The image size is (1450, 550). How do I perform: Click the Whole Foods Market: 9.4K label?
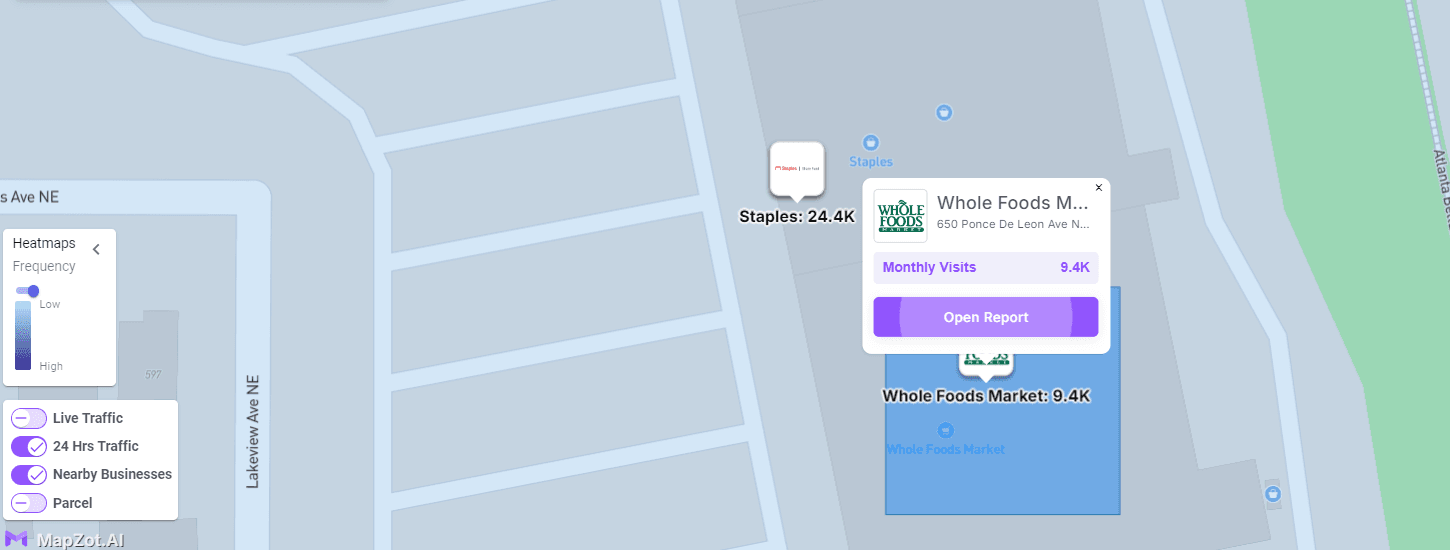tap(986, 396)
